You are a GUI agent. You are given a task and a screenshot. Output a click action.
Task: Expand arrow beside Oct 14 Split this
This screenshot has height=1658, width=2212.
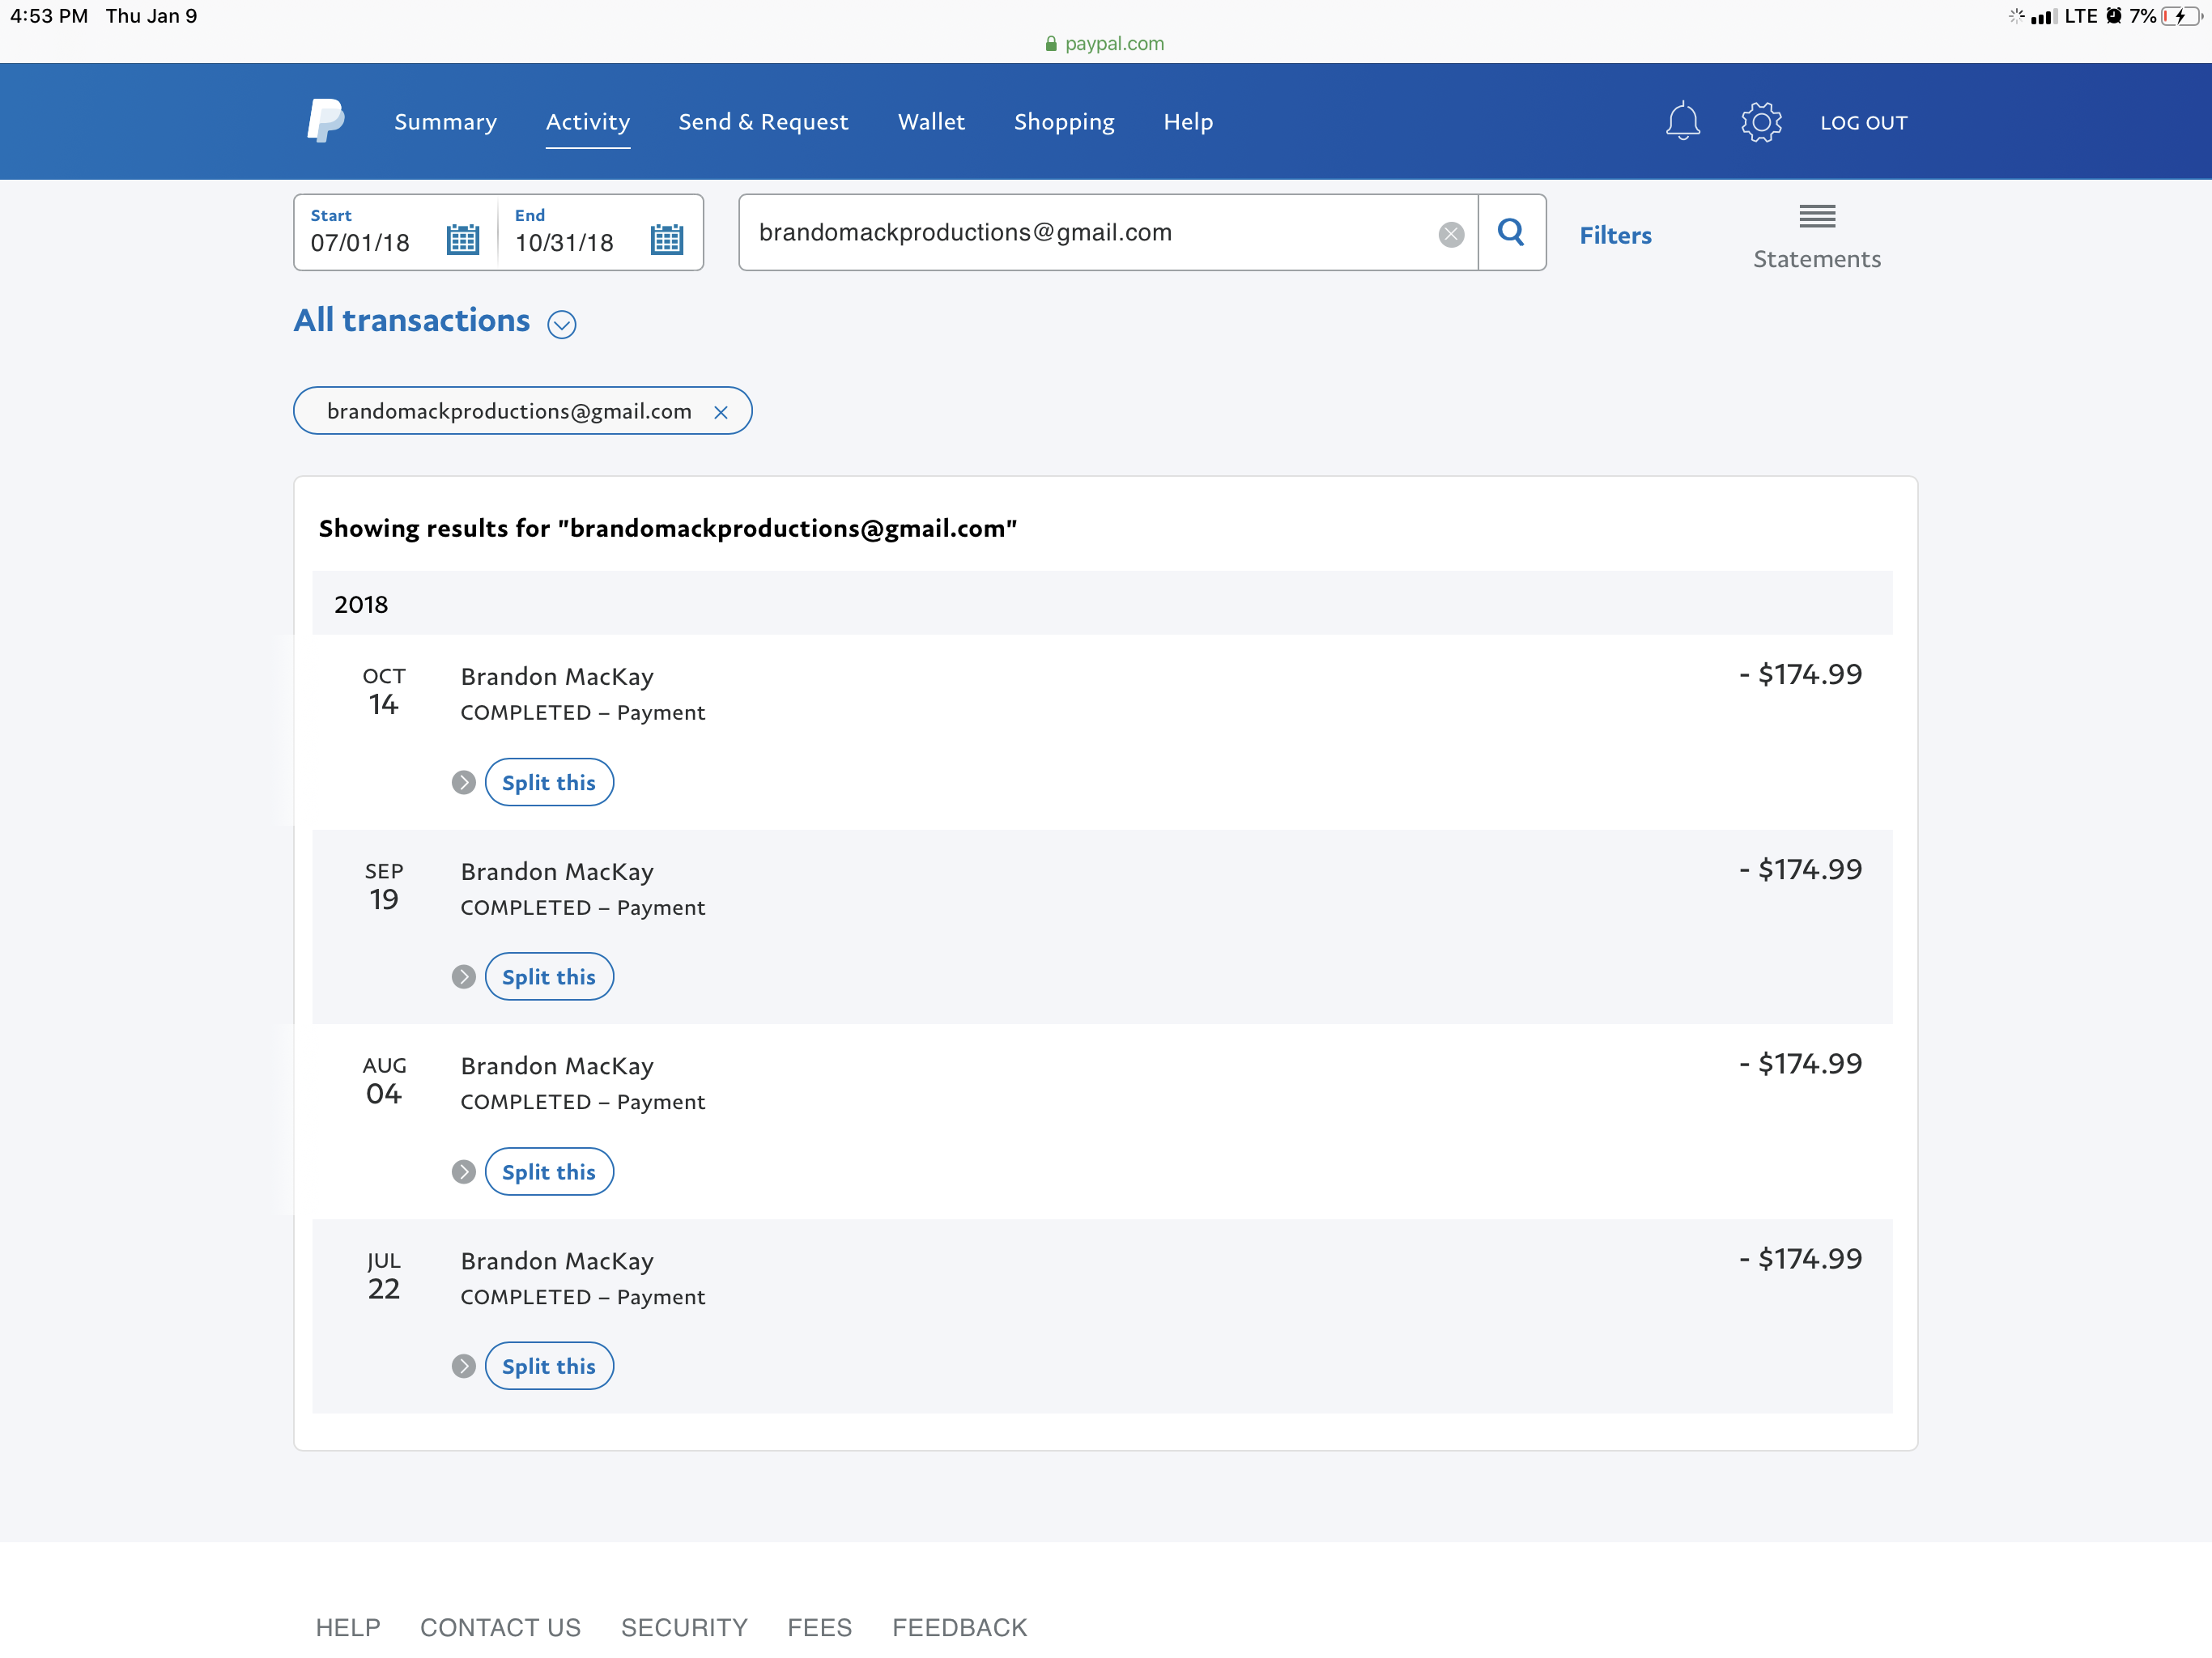463,782
